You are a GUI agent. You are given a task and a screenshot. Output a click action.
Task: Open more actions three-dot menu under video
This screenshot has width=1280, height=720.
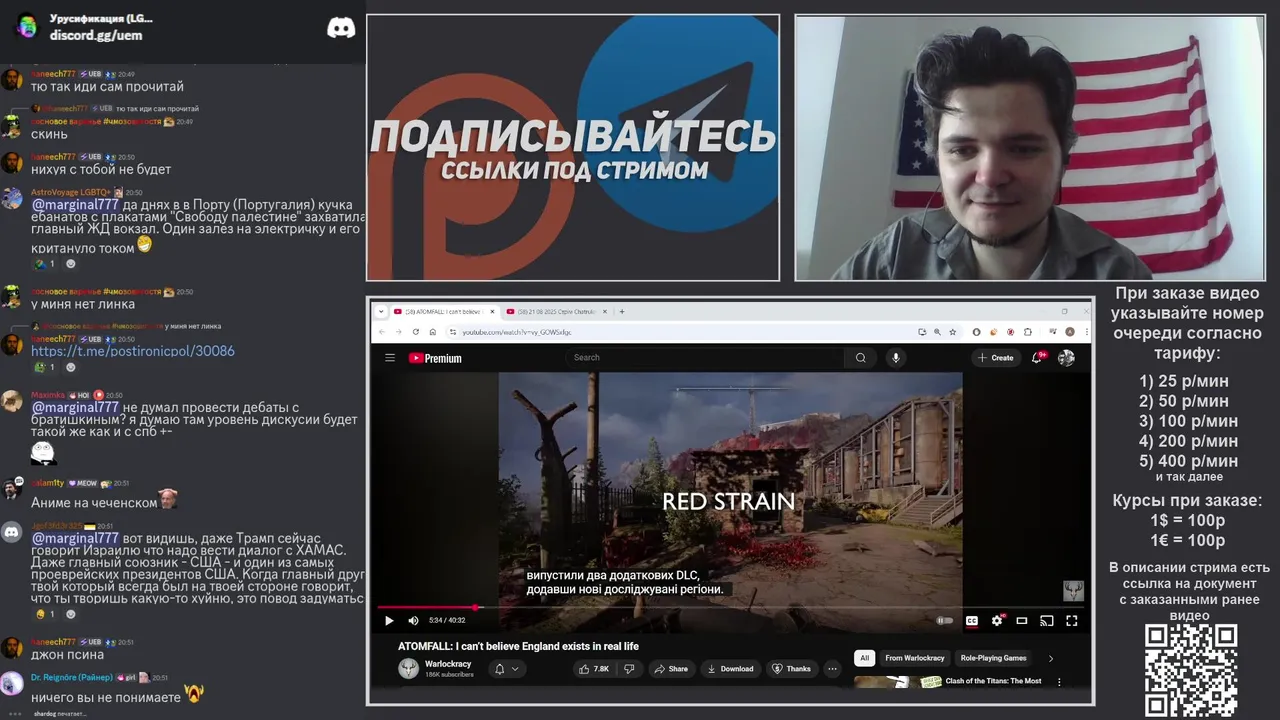[832, 669]
